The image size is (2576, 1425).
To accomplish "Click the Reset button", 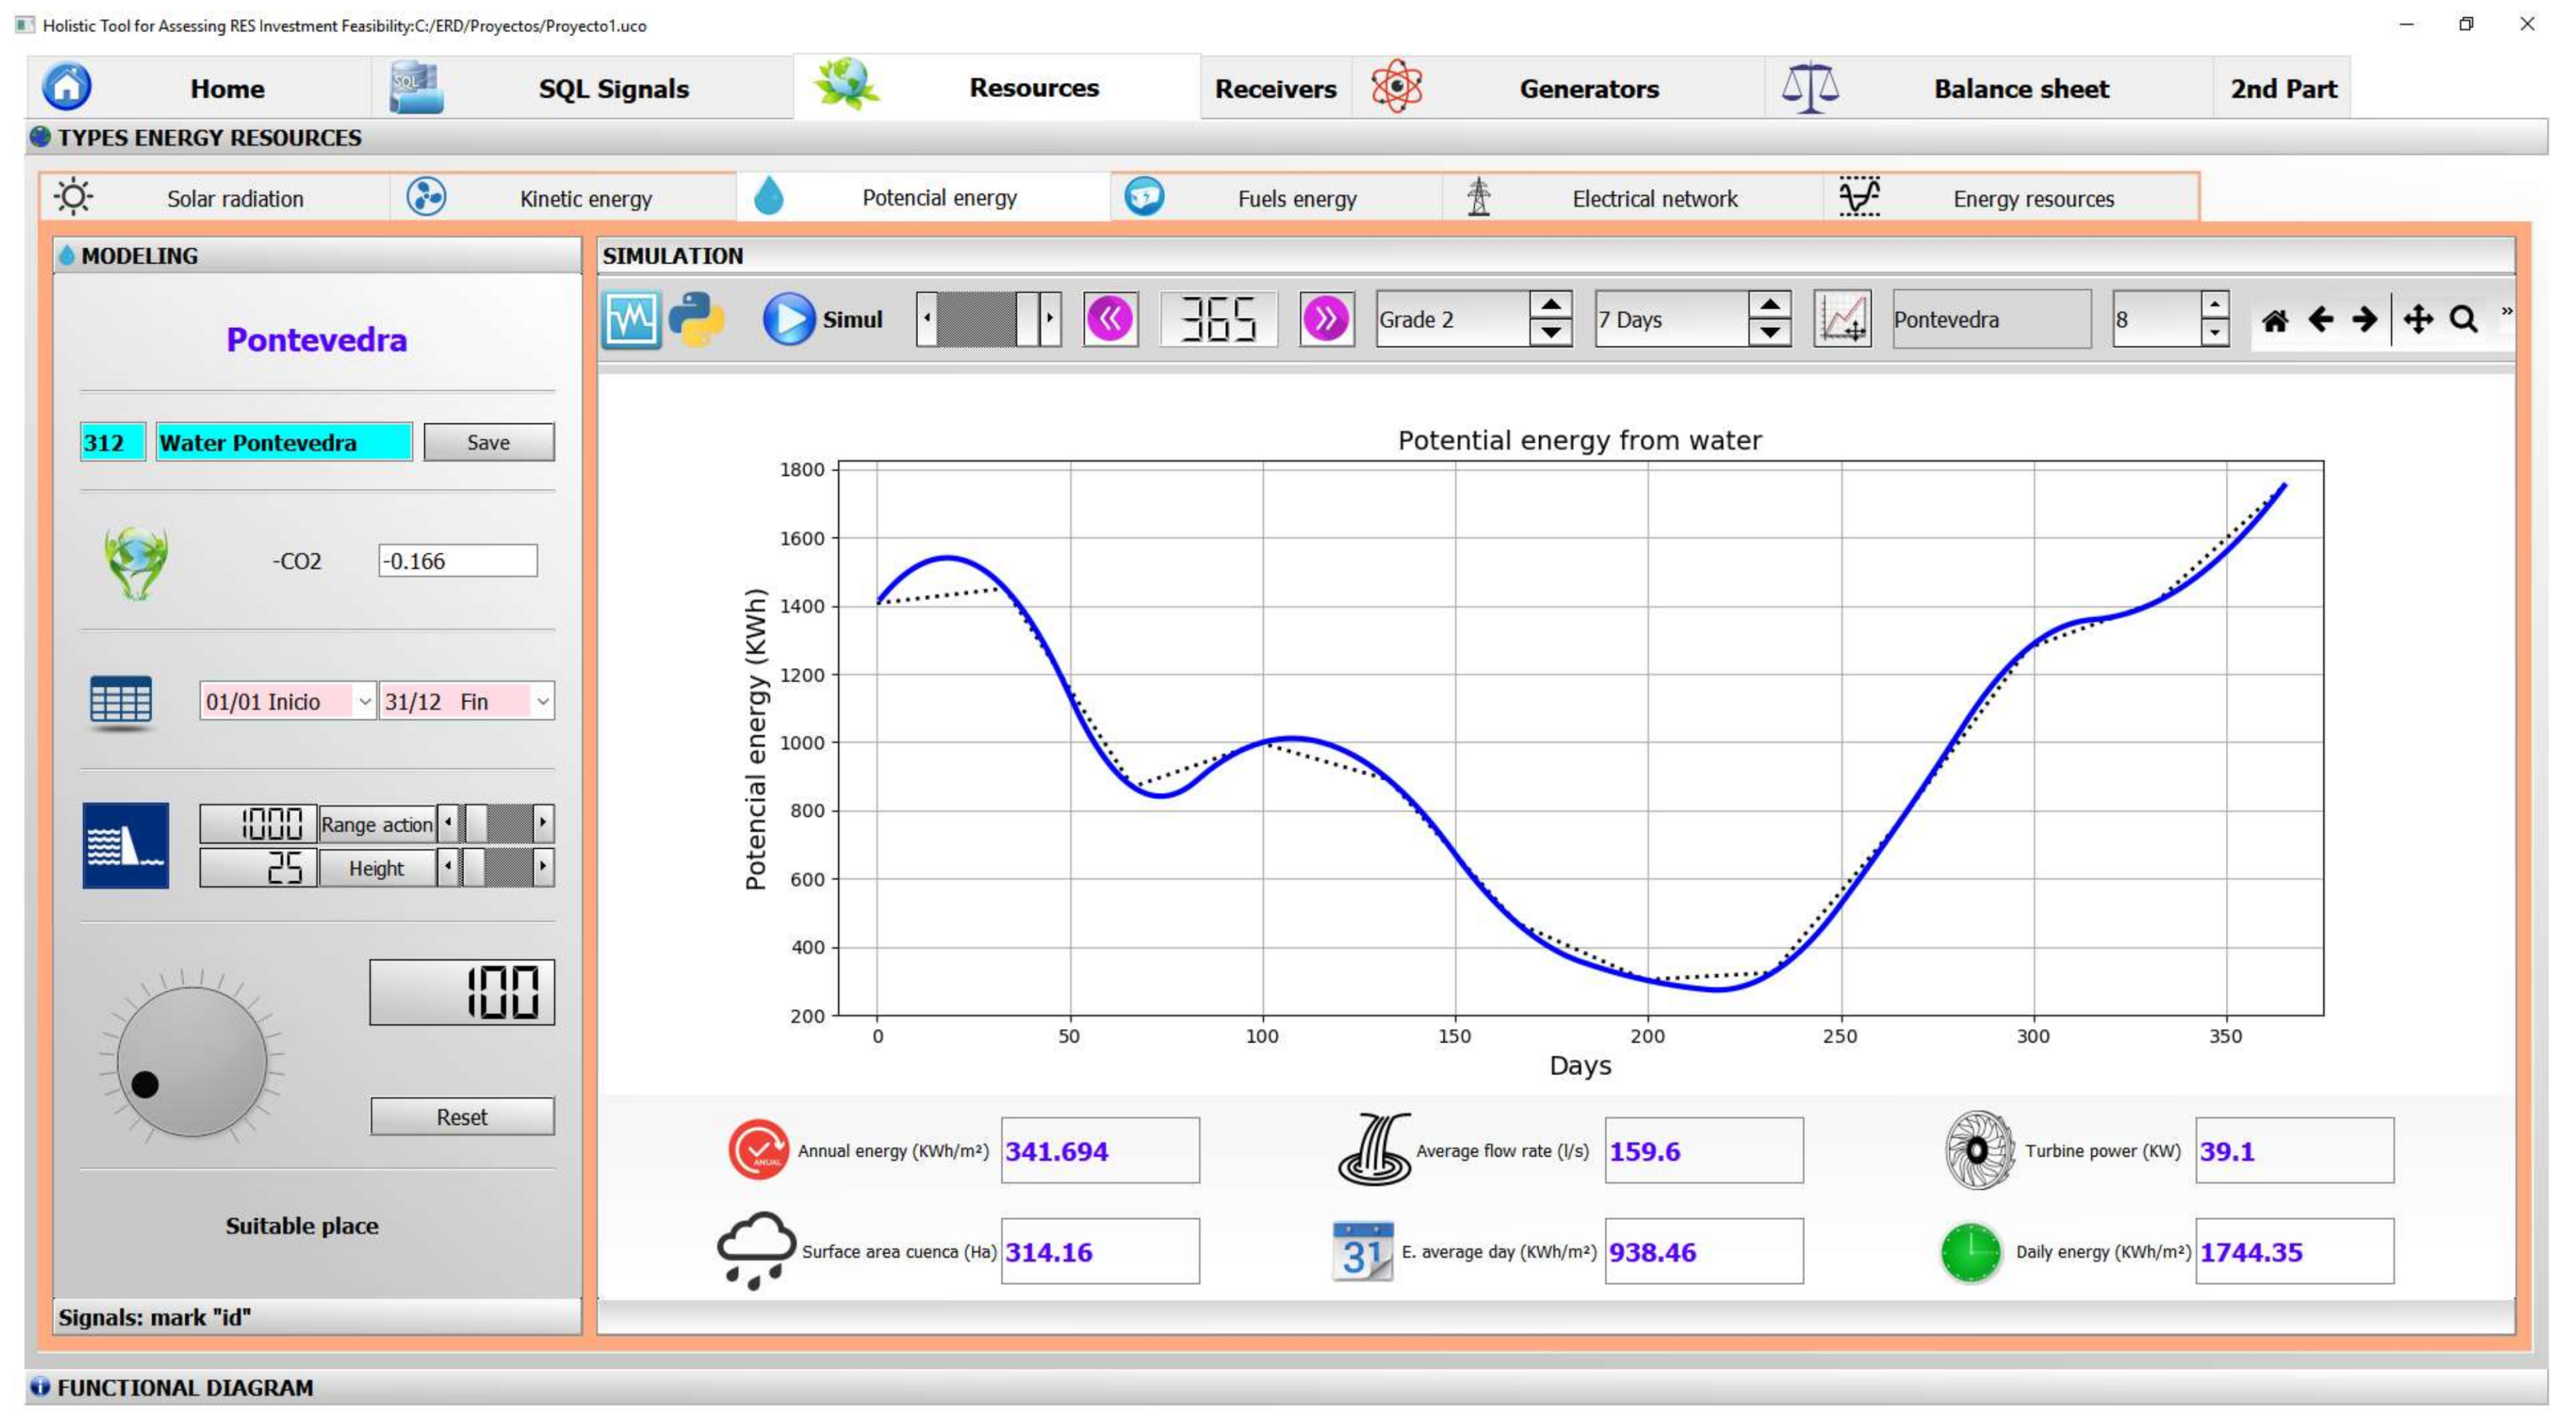I will 461,1117.
